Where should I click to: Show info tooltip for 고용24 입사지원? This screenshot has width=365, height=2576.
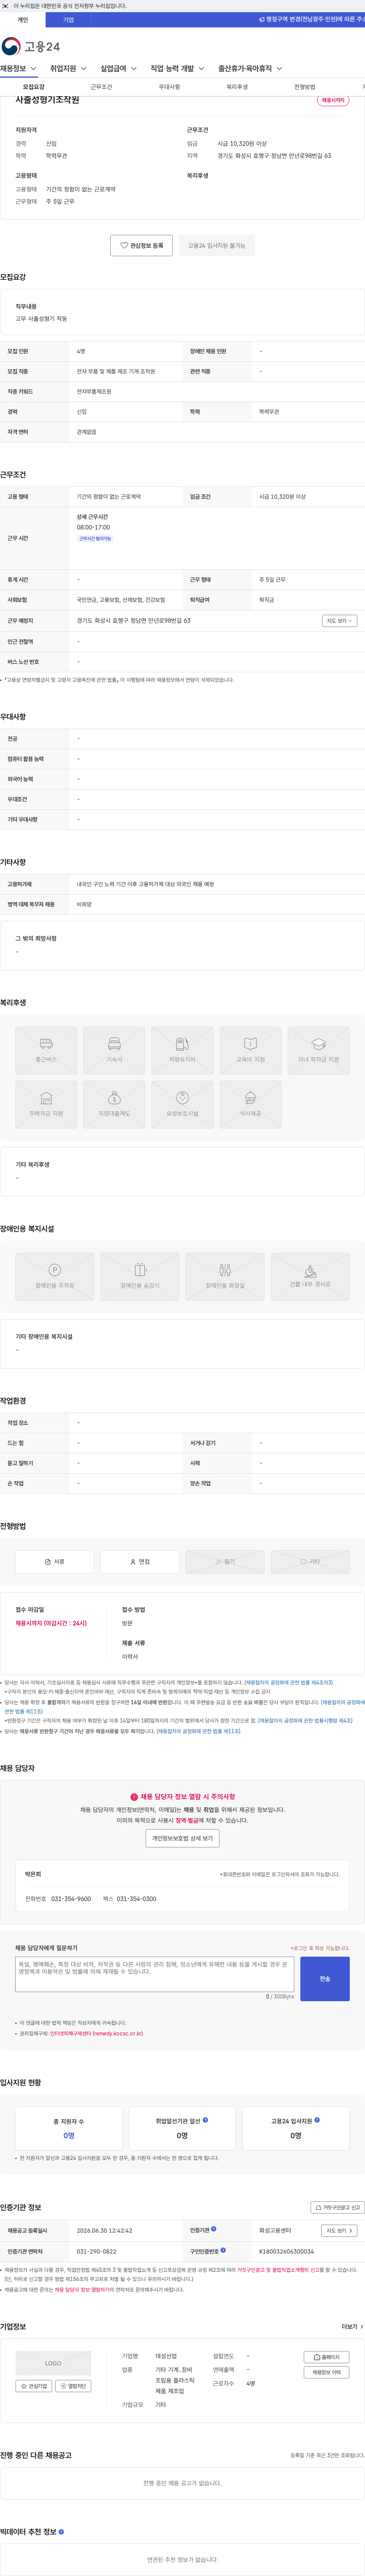[318, 2120]
